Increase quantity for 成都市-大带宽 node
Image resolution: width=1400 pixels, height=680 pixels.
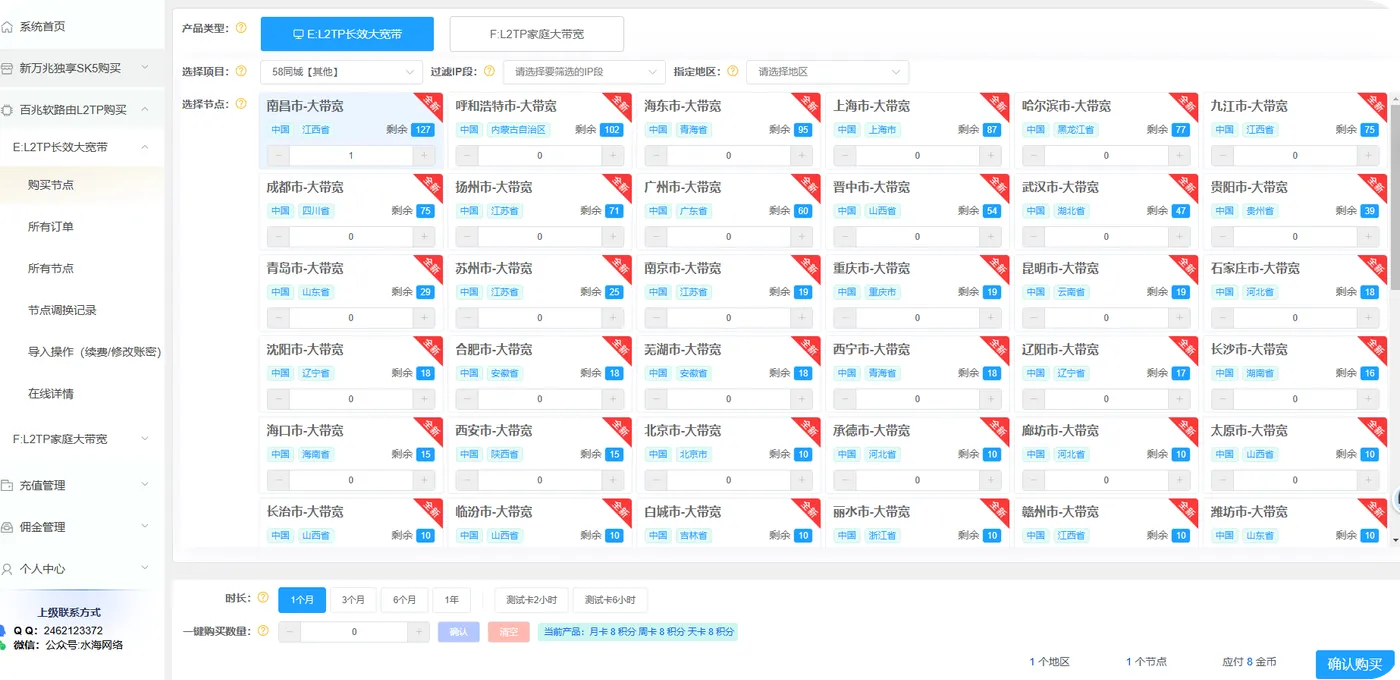point(424,237)
